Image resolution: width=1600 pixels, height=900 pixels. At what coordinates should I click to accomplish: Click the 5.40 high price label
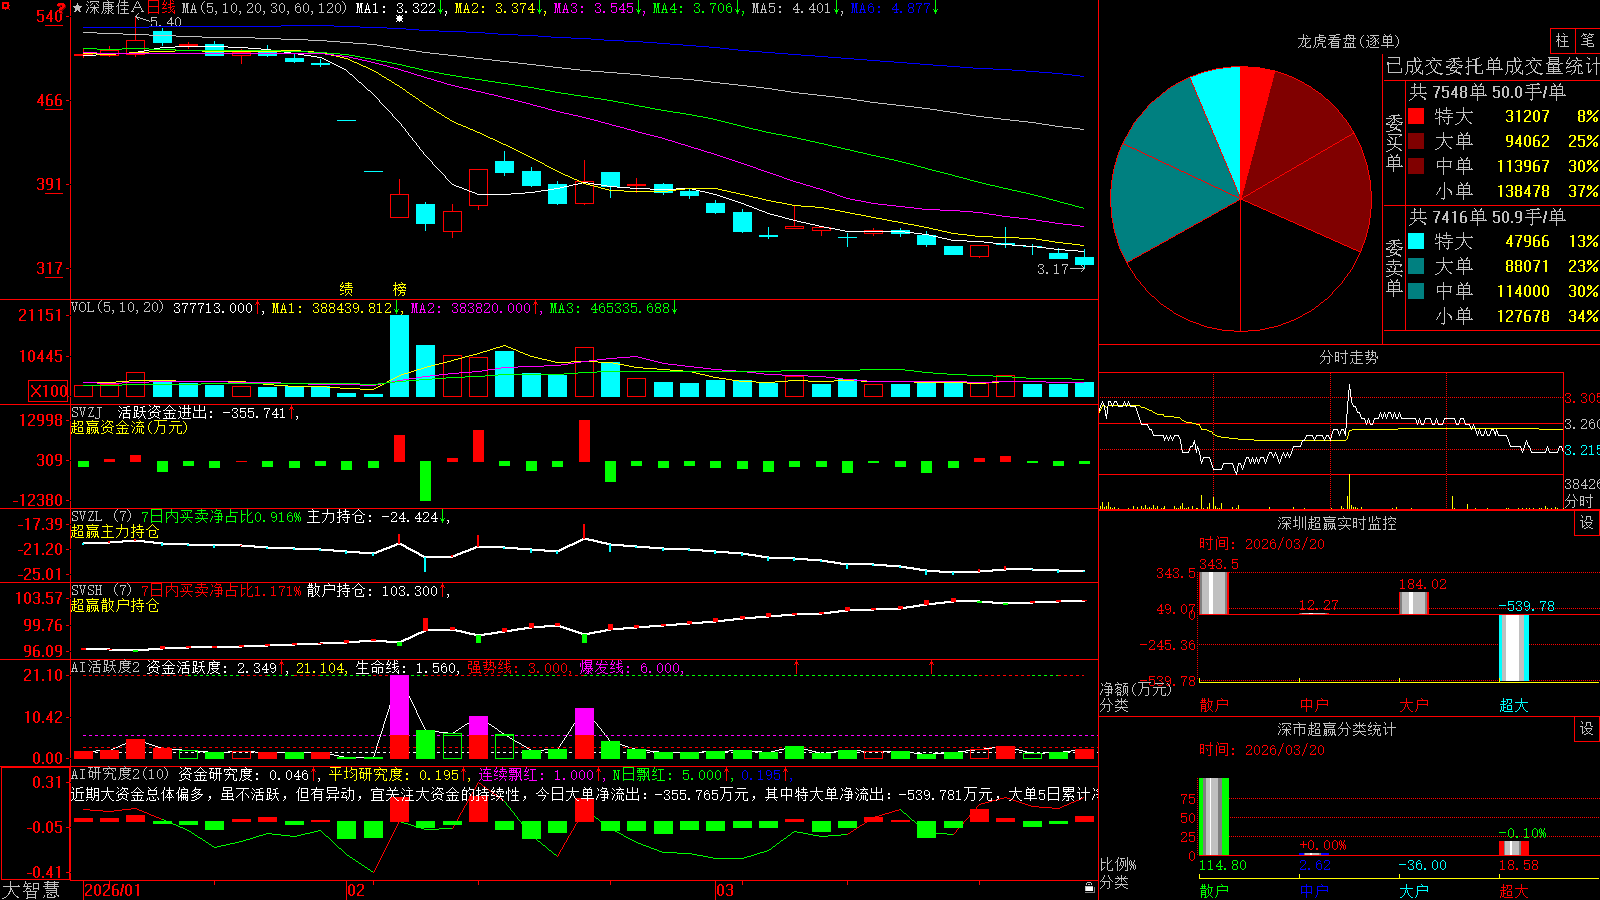(x=166, y=22)
